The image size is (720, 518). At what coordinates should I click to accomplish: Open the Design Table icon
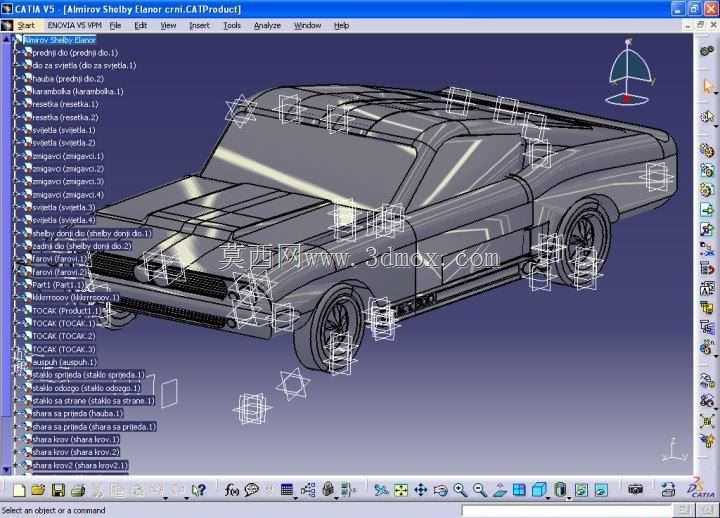(287, 490)
